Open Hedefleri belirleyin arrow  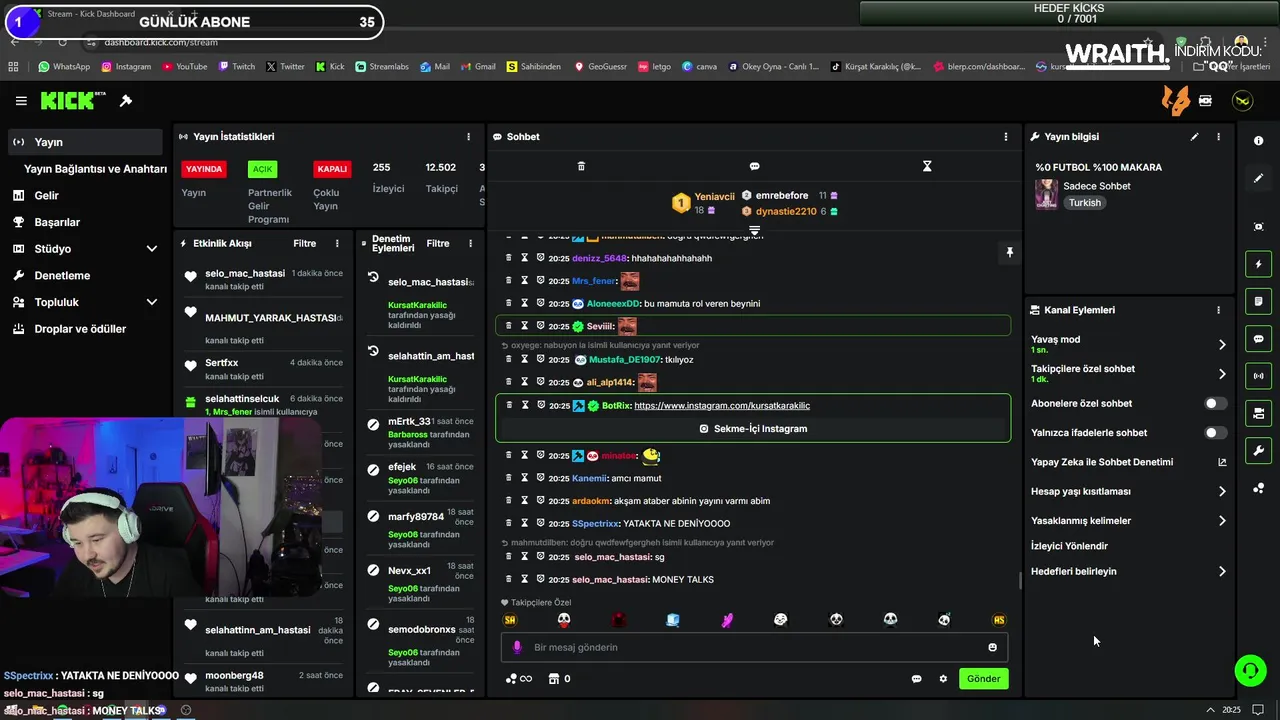pos(1222,572)
